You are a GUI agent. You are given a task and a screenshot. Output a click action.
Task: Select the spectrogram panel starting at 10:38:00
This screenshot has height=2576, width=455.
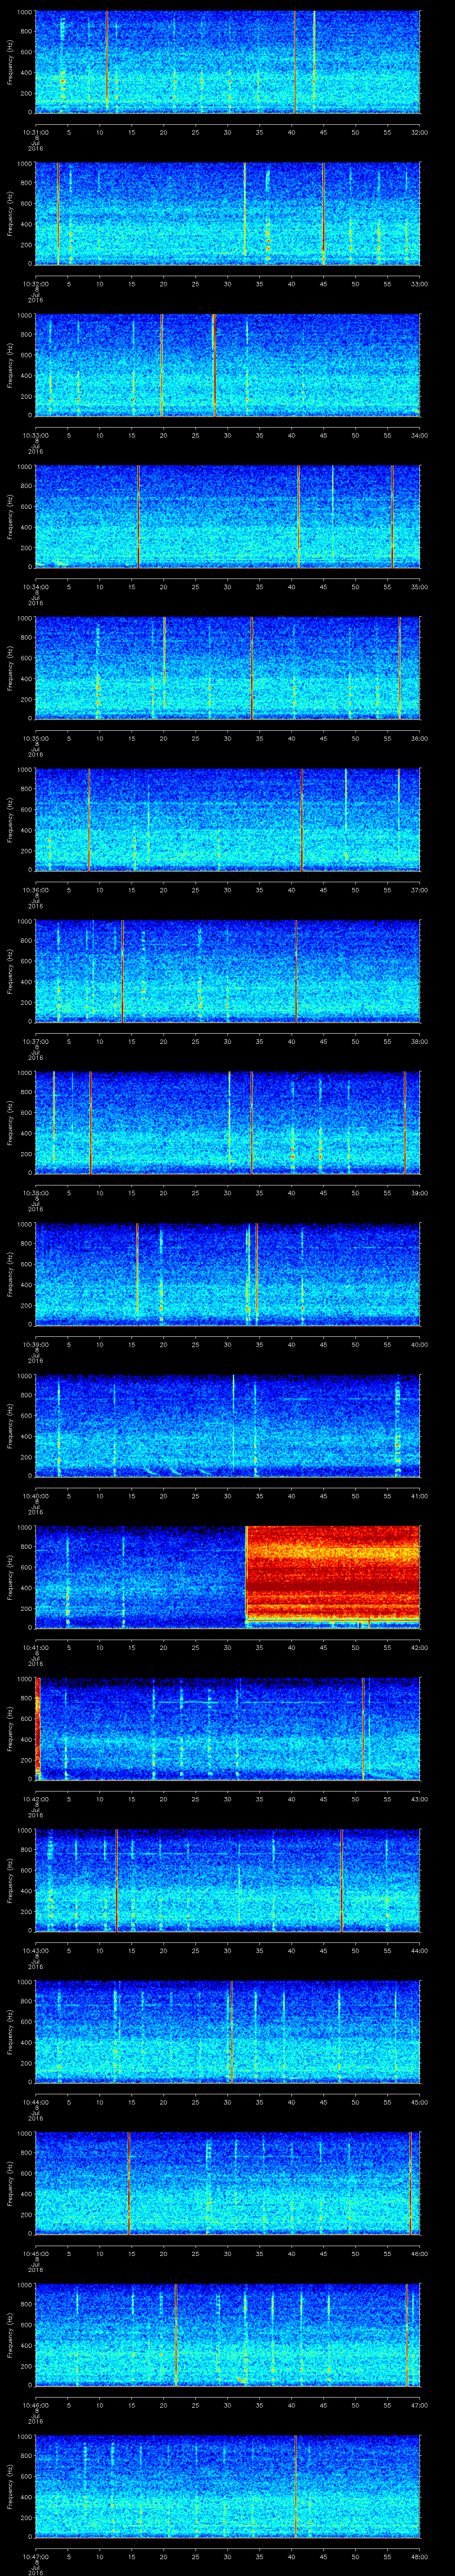[x=227, y=1123]
